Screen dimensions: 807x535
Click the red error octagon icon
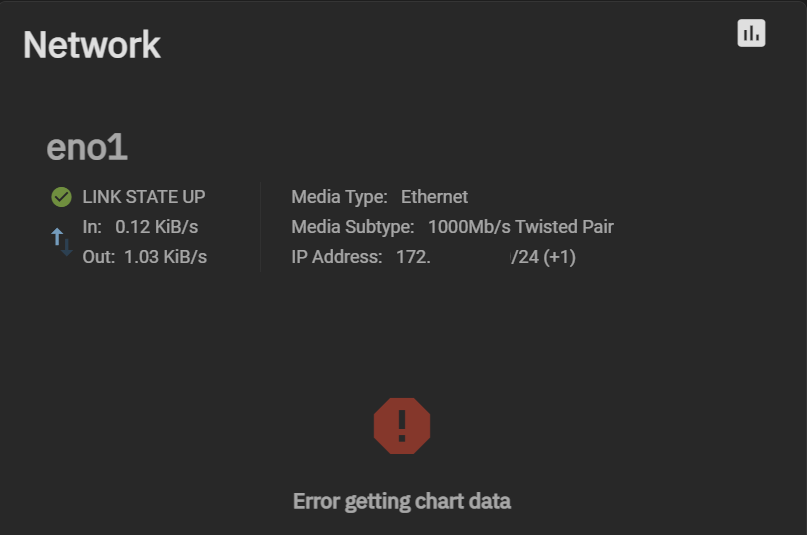click(402, 426)
